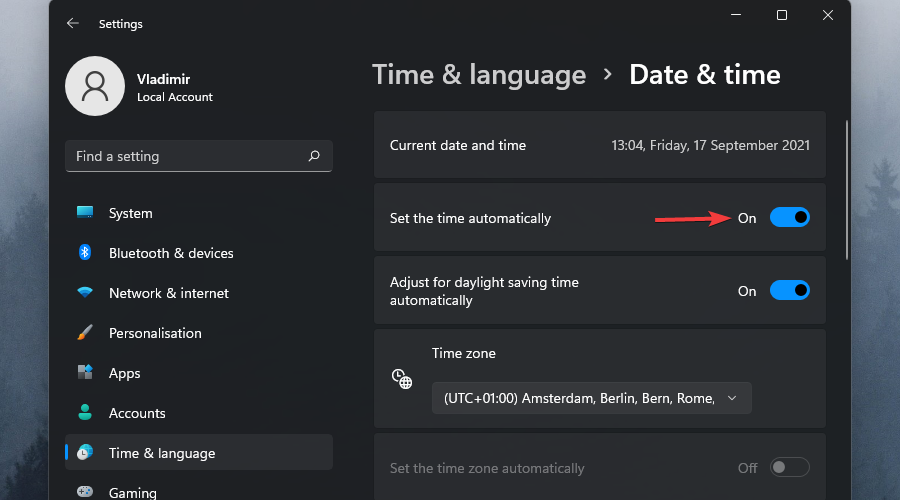Open the Time zone dropdown
Viewport: 900px width, 500px height.
click(591, 398)
